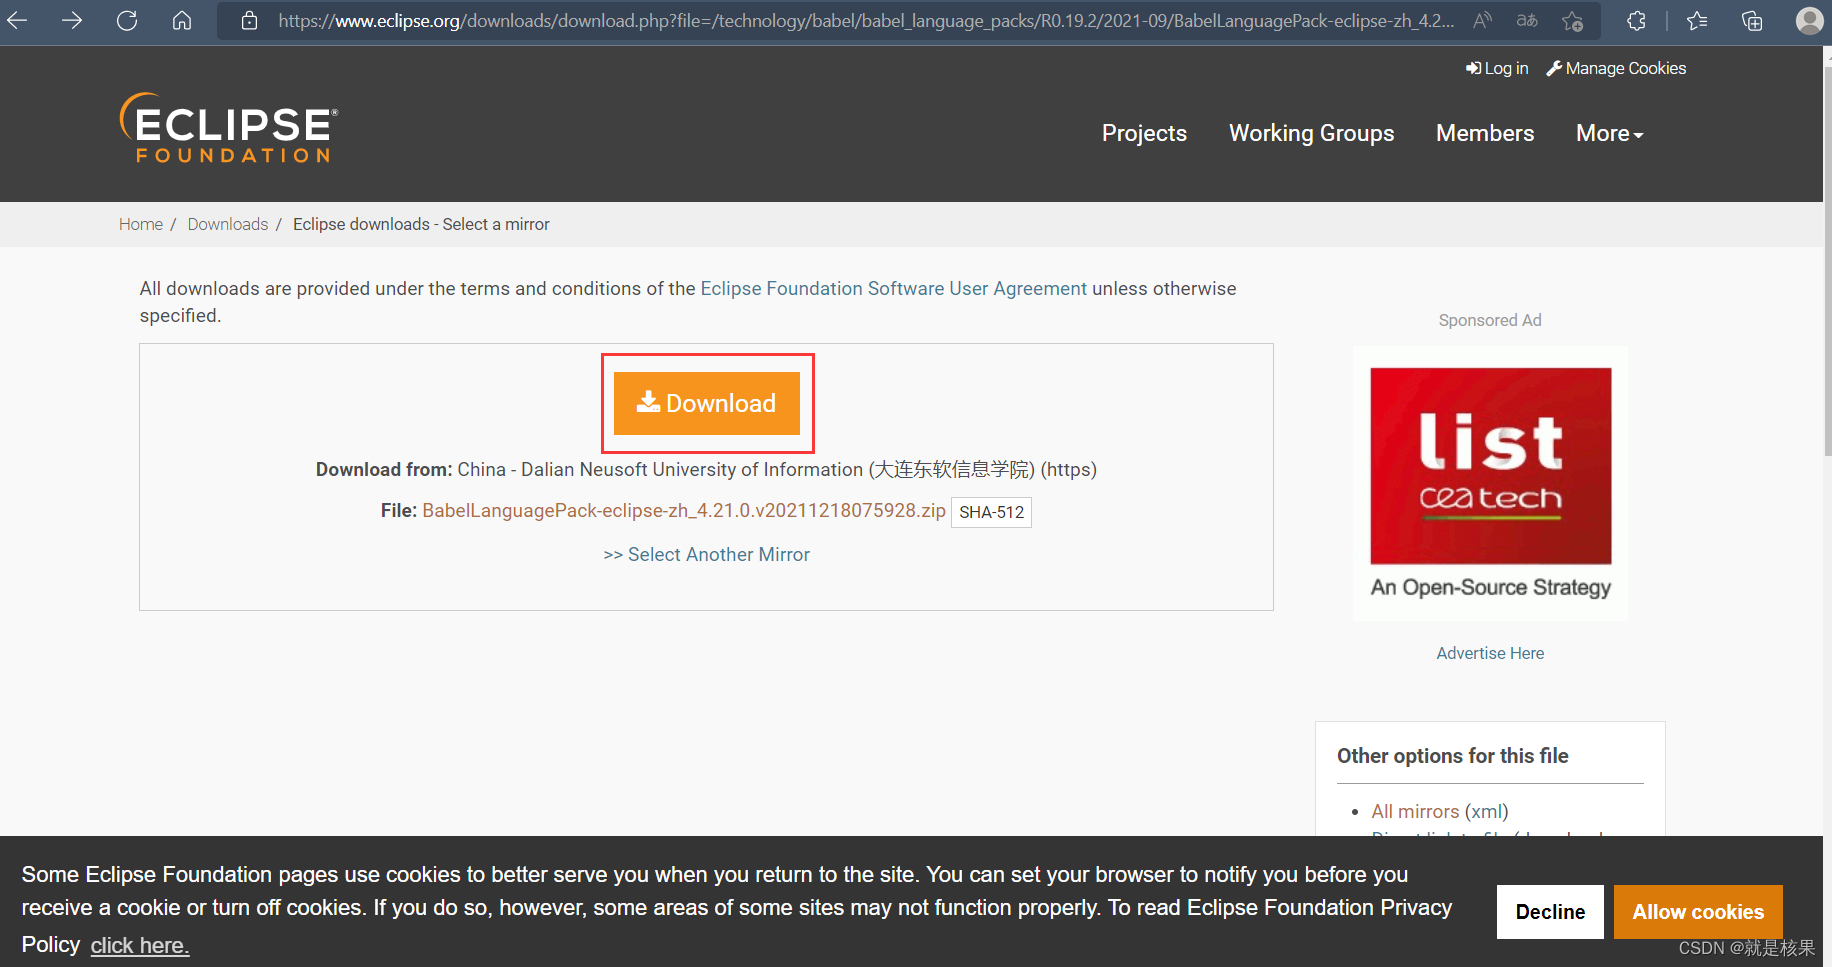Go to the Downloads breadcrumb

[228, 224]
